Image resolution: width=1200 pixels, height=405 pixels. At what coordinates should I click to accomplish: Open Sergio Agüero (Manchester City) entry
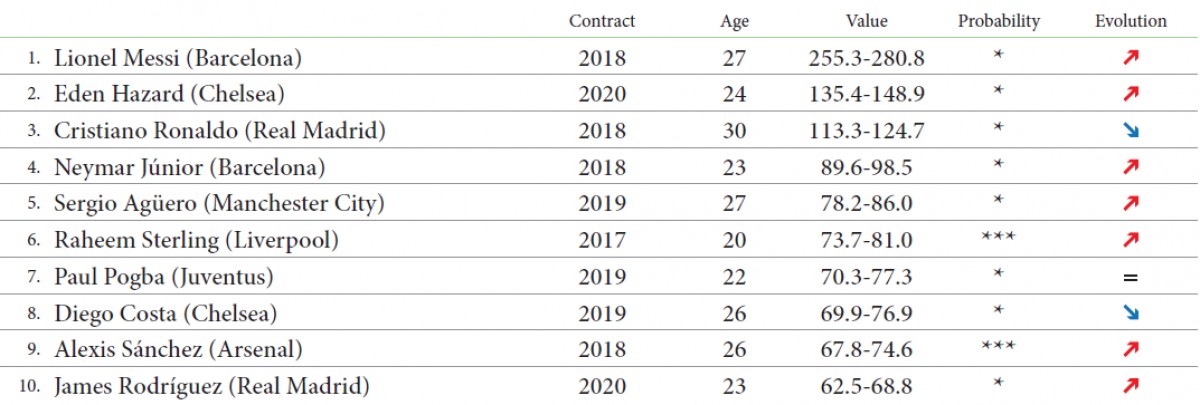[x=218, y=204]
